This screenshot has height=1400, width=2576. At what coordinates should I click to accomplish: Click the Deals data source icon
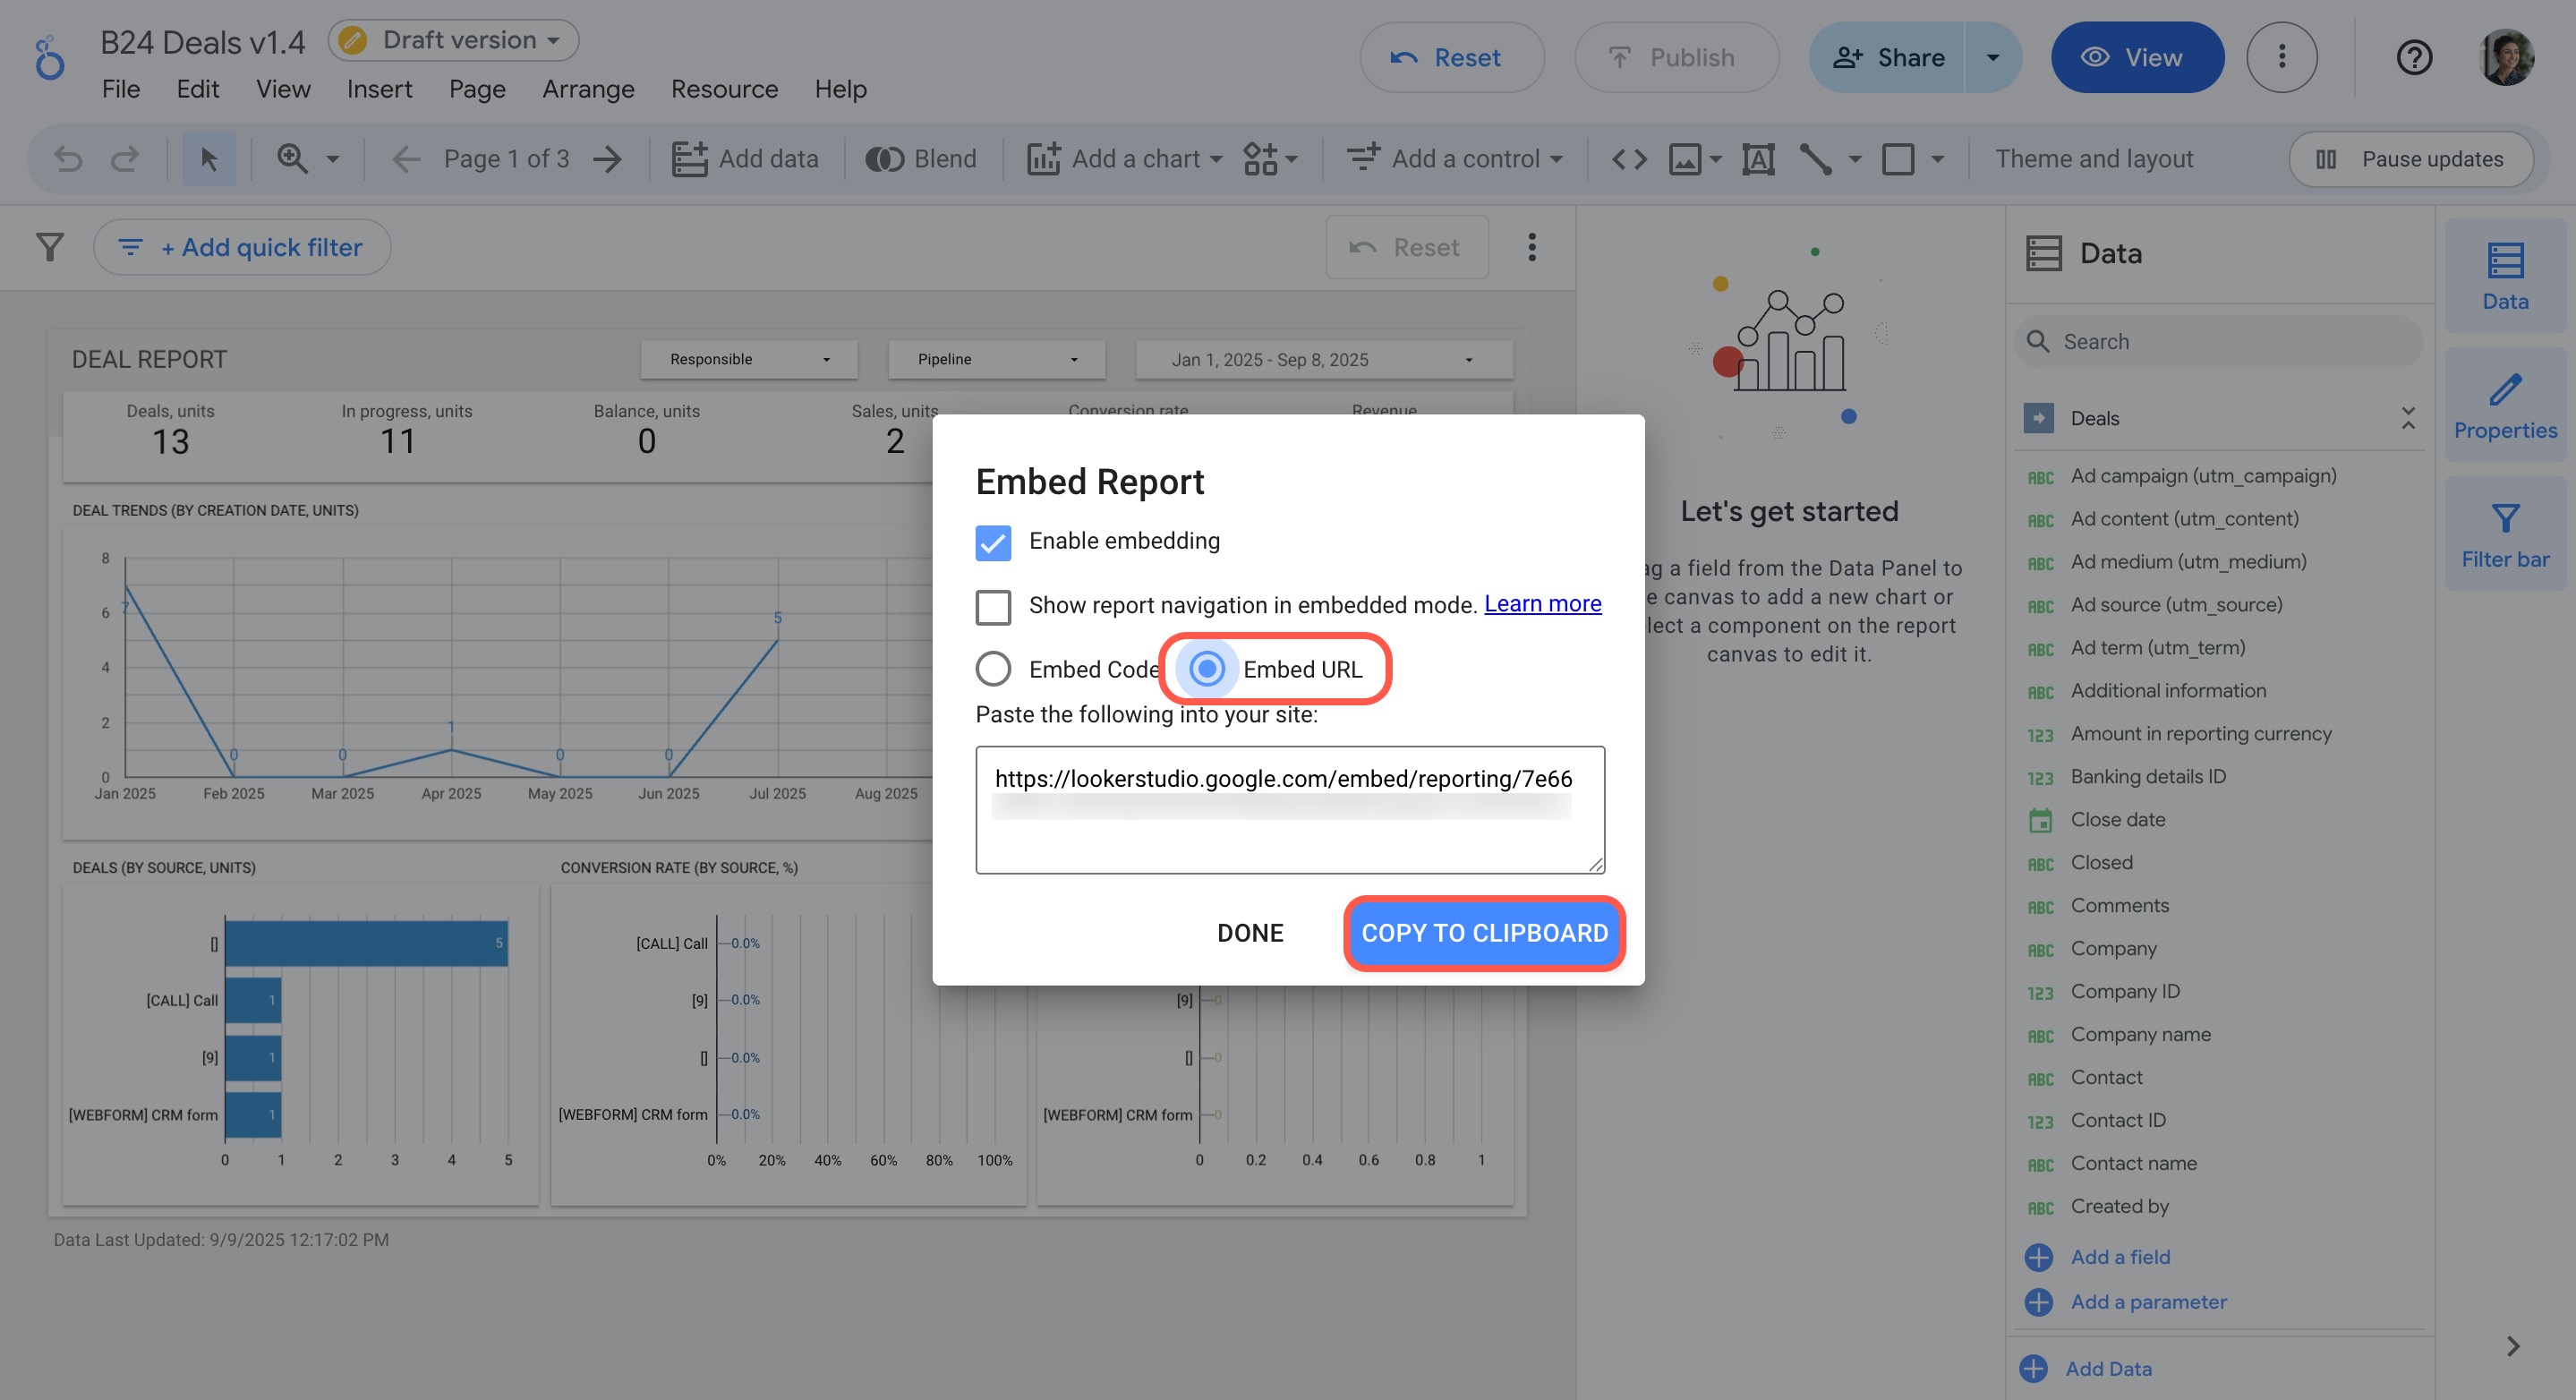(2038, 418)
